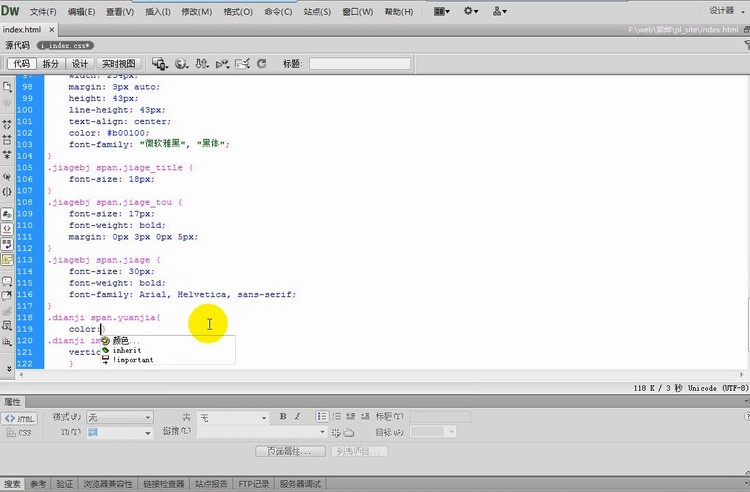Click the multiscreen preview icon

[160, 64]
